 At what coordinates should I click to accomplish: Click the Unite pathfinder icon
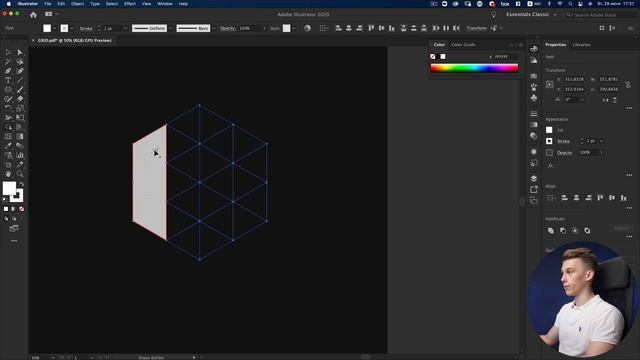pos(551,231)
